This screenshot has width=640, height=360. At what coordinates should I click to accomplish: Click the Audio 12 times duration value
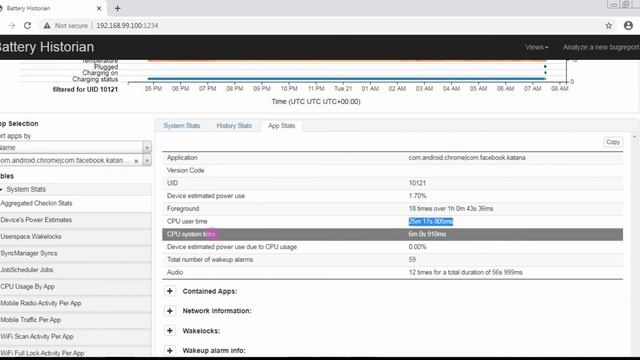[x=466, y=272]
